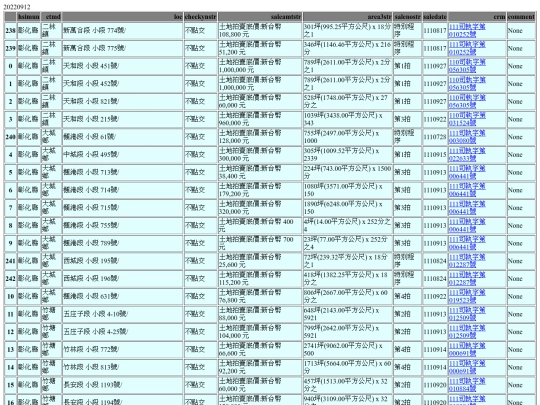Screen dimensions: 540x405
Task: Open the 056305 case link in row 2
Action: pos(467,101)
